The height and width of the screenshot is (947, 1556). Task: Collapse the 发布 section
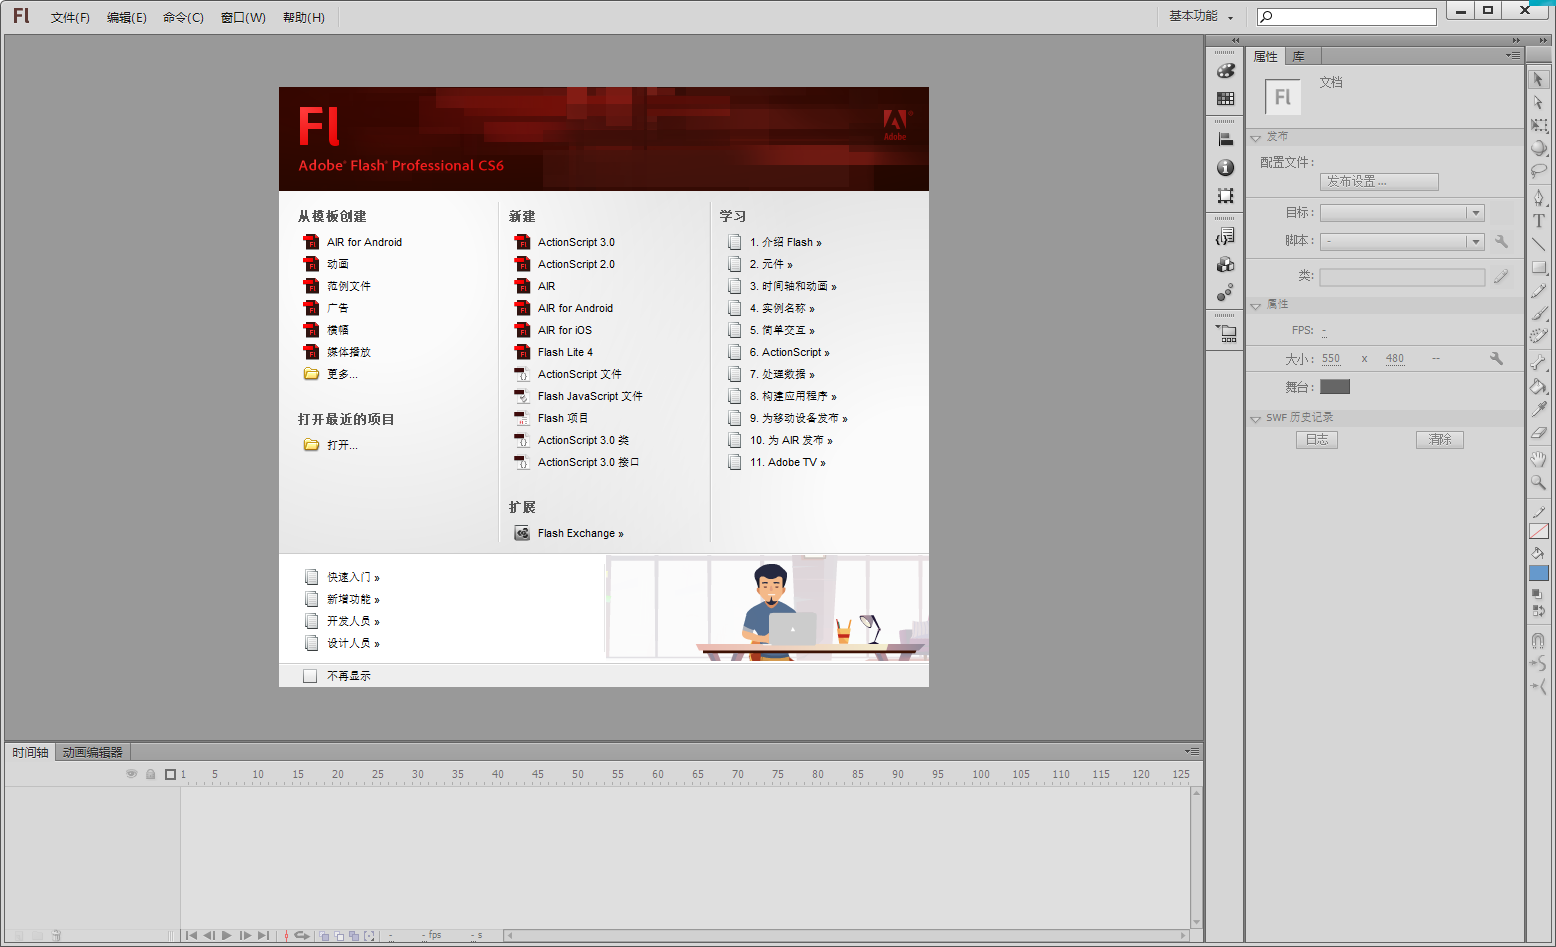[1255, 137]
